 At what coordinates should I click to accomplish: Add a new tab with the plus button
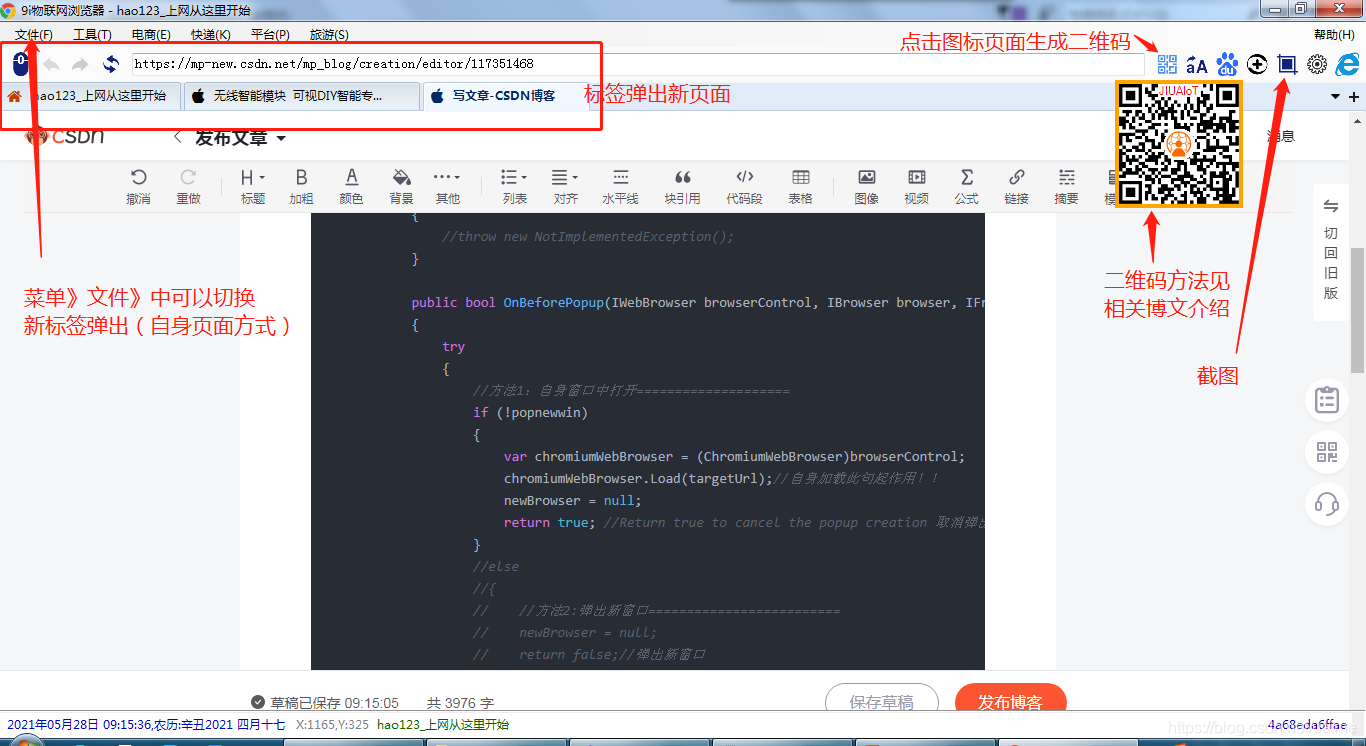coord(1355,97)
